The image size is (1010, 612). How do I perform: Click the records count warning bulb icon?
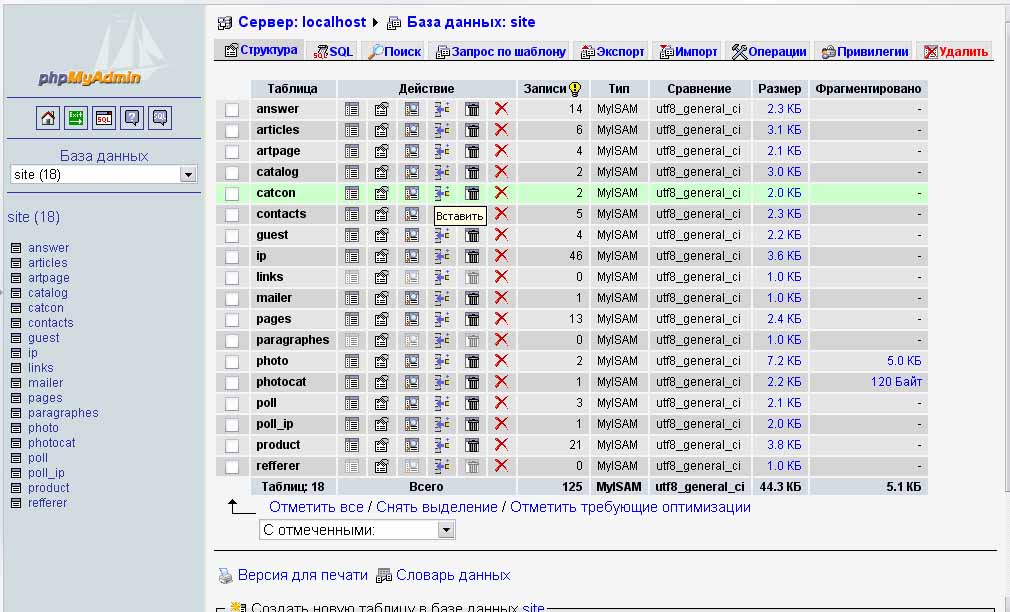[x=575, y=89]
